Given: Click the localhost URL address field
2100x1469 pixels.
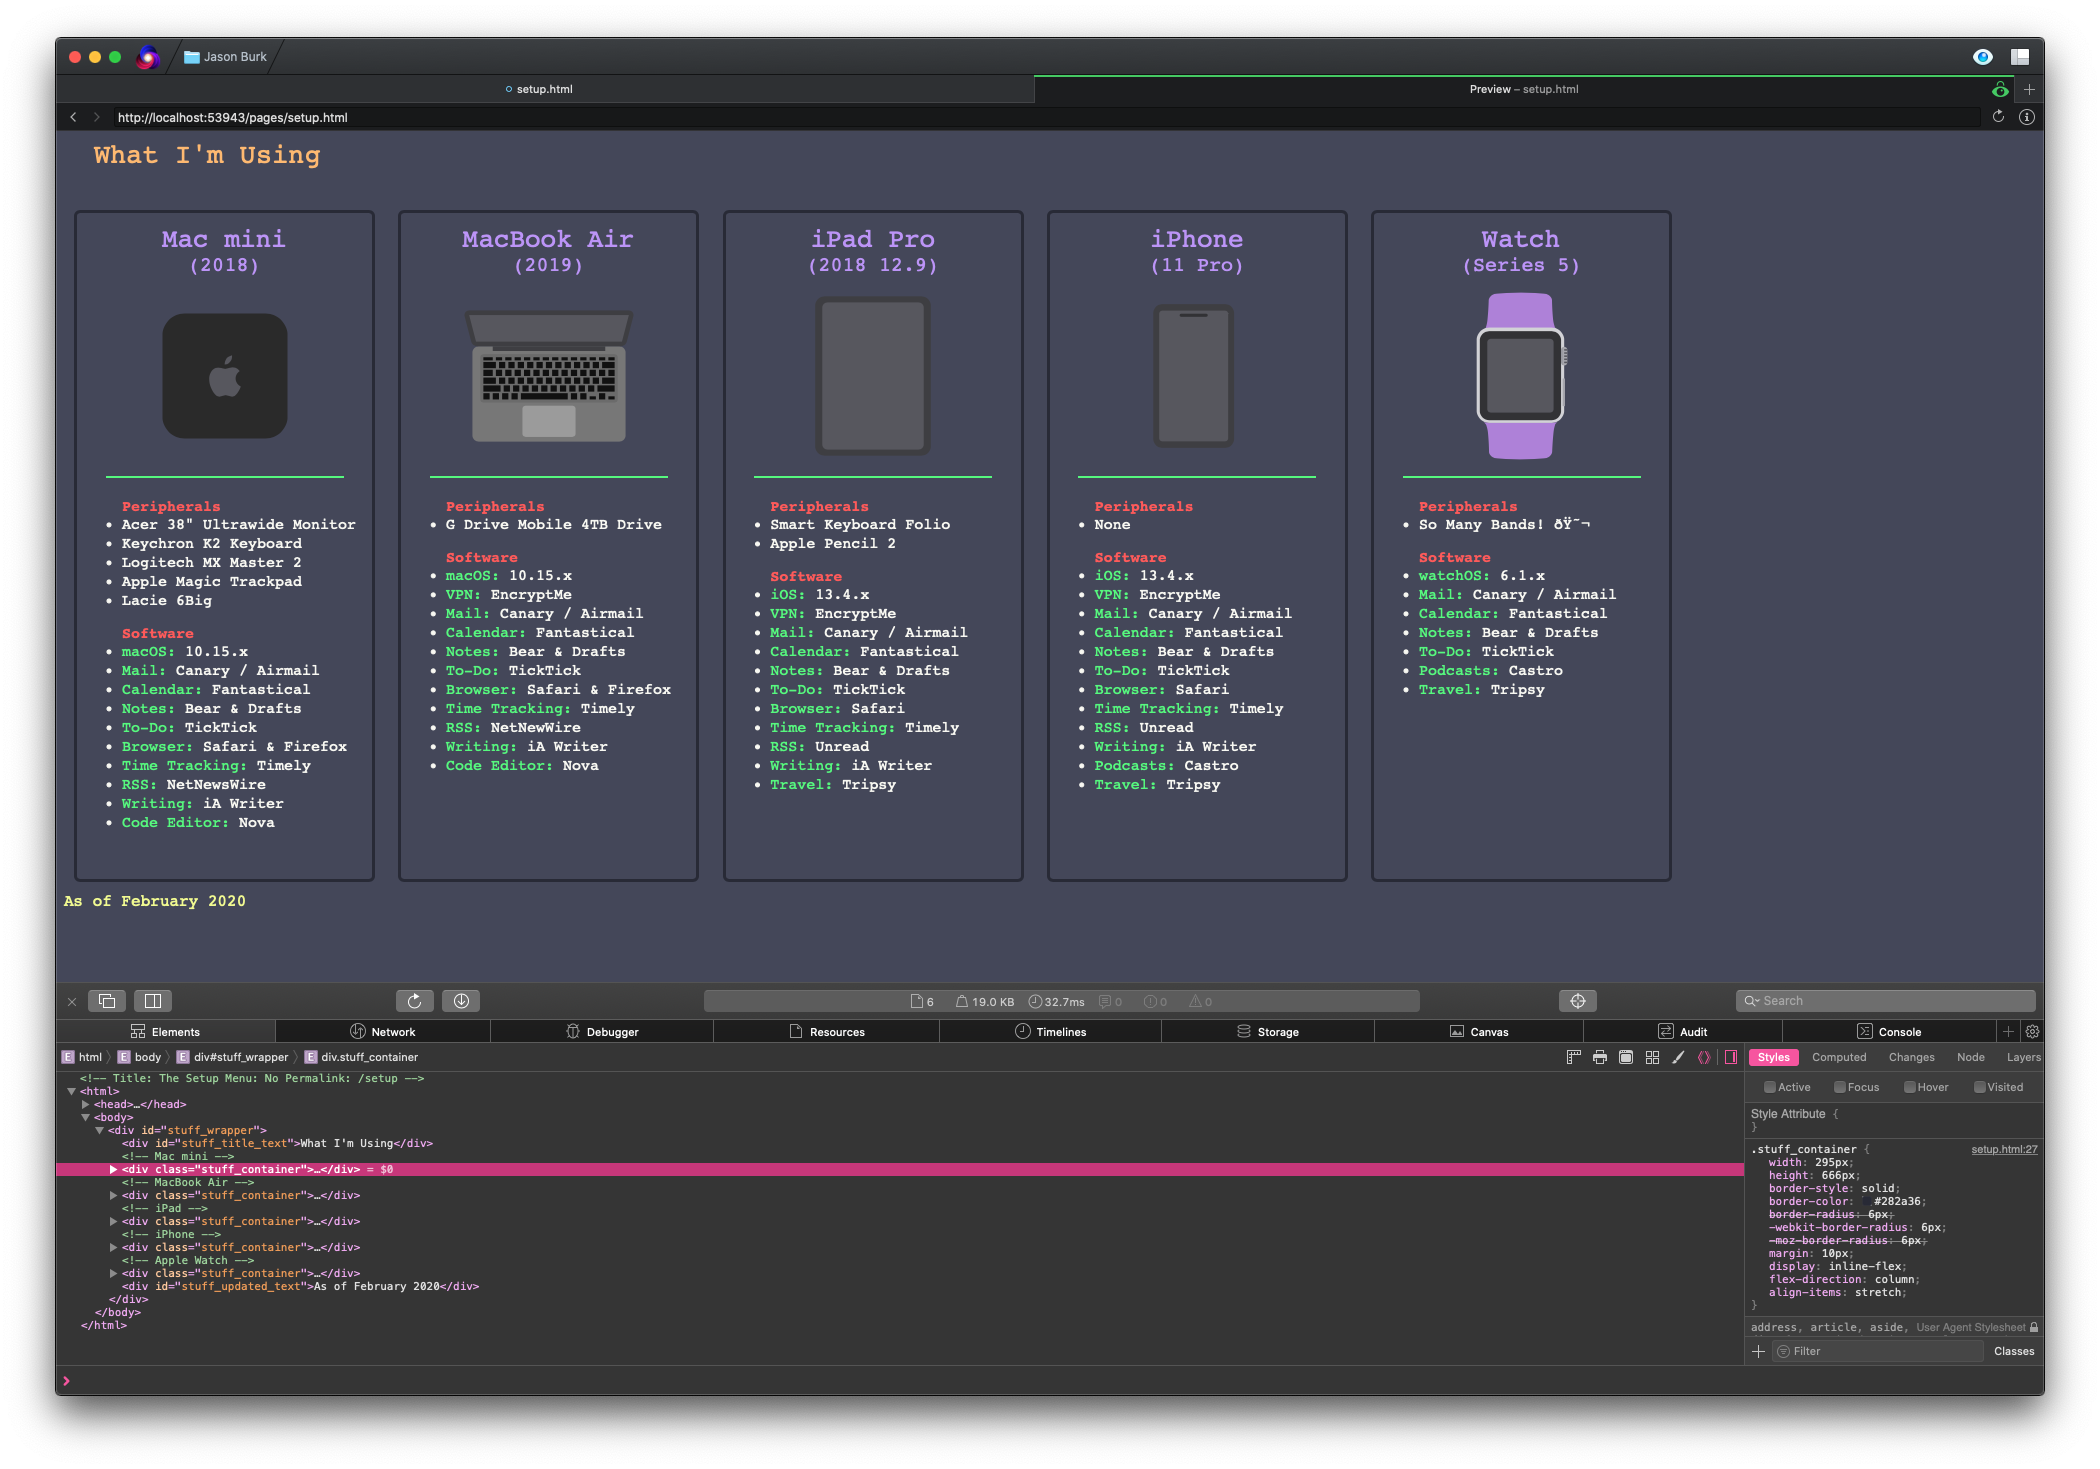Looking at the screenshot, I should (x=1045, y=117).
